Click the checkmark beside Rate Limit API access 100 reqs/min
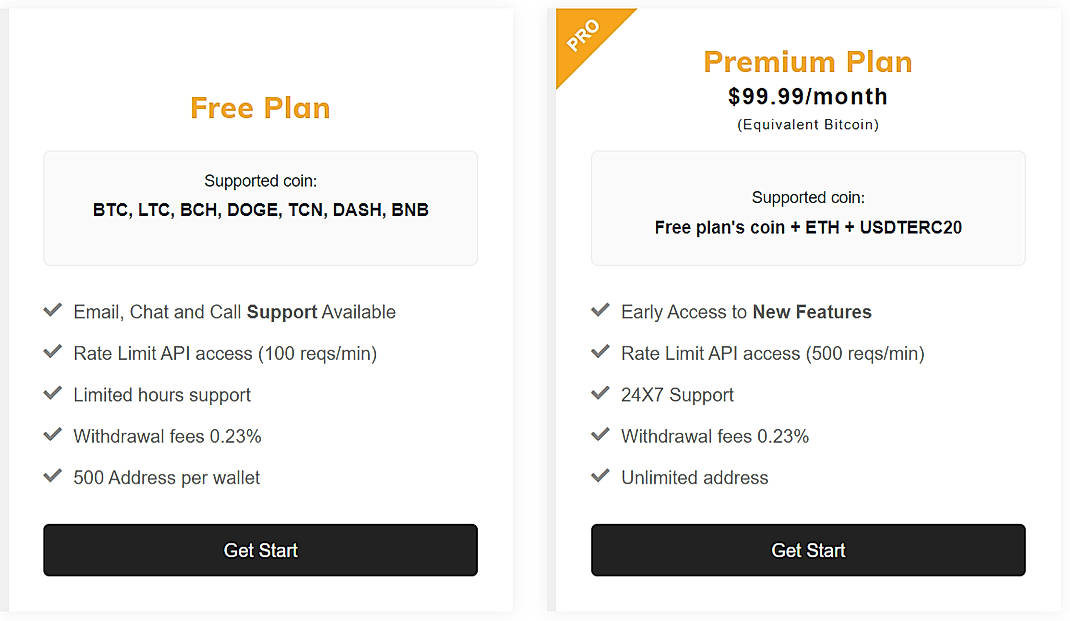 pyautogui.click(x=53, y=353)
